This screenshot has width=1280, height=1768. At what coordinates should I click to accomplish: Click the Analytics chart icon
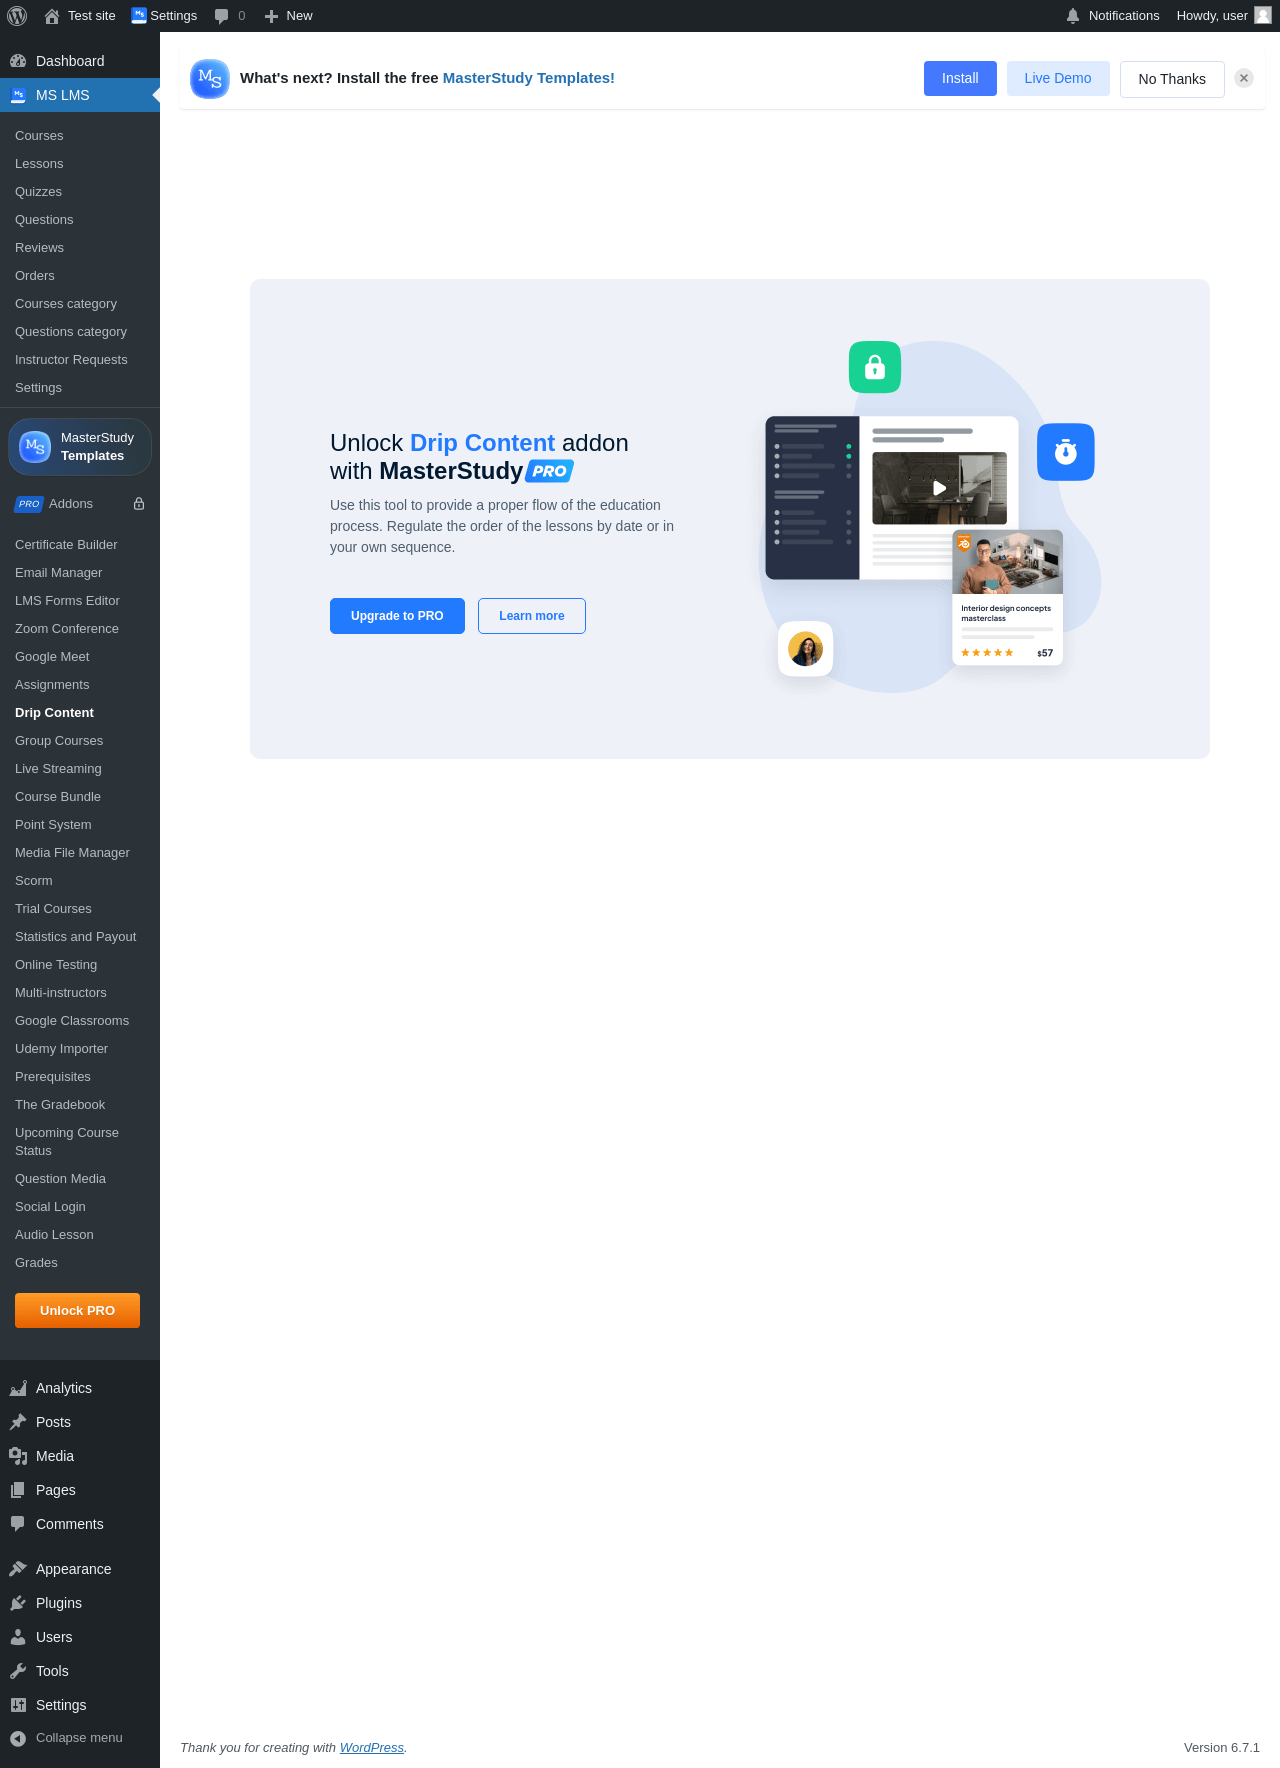click(x=18, y=1388)
